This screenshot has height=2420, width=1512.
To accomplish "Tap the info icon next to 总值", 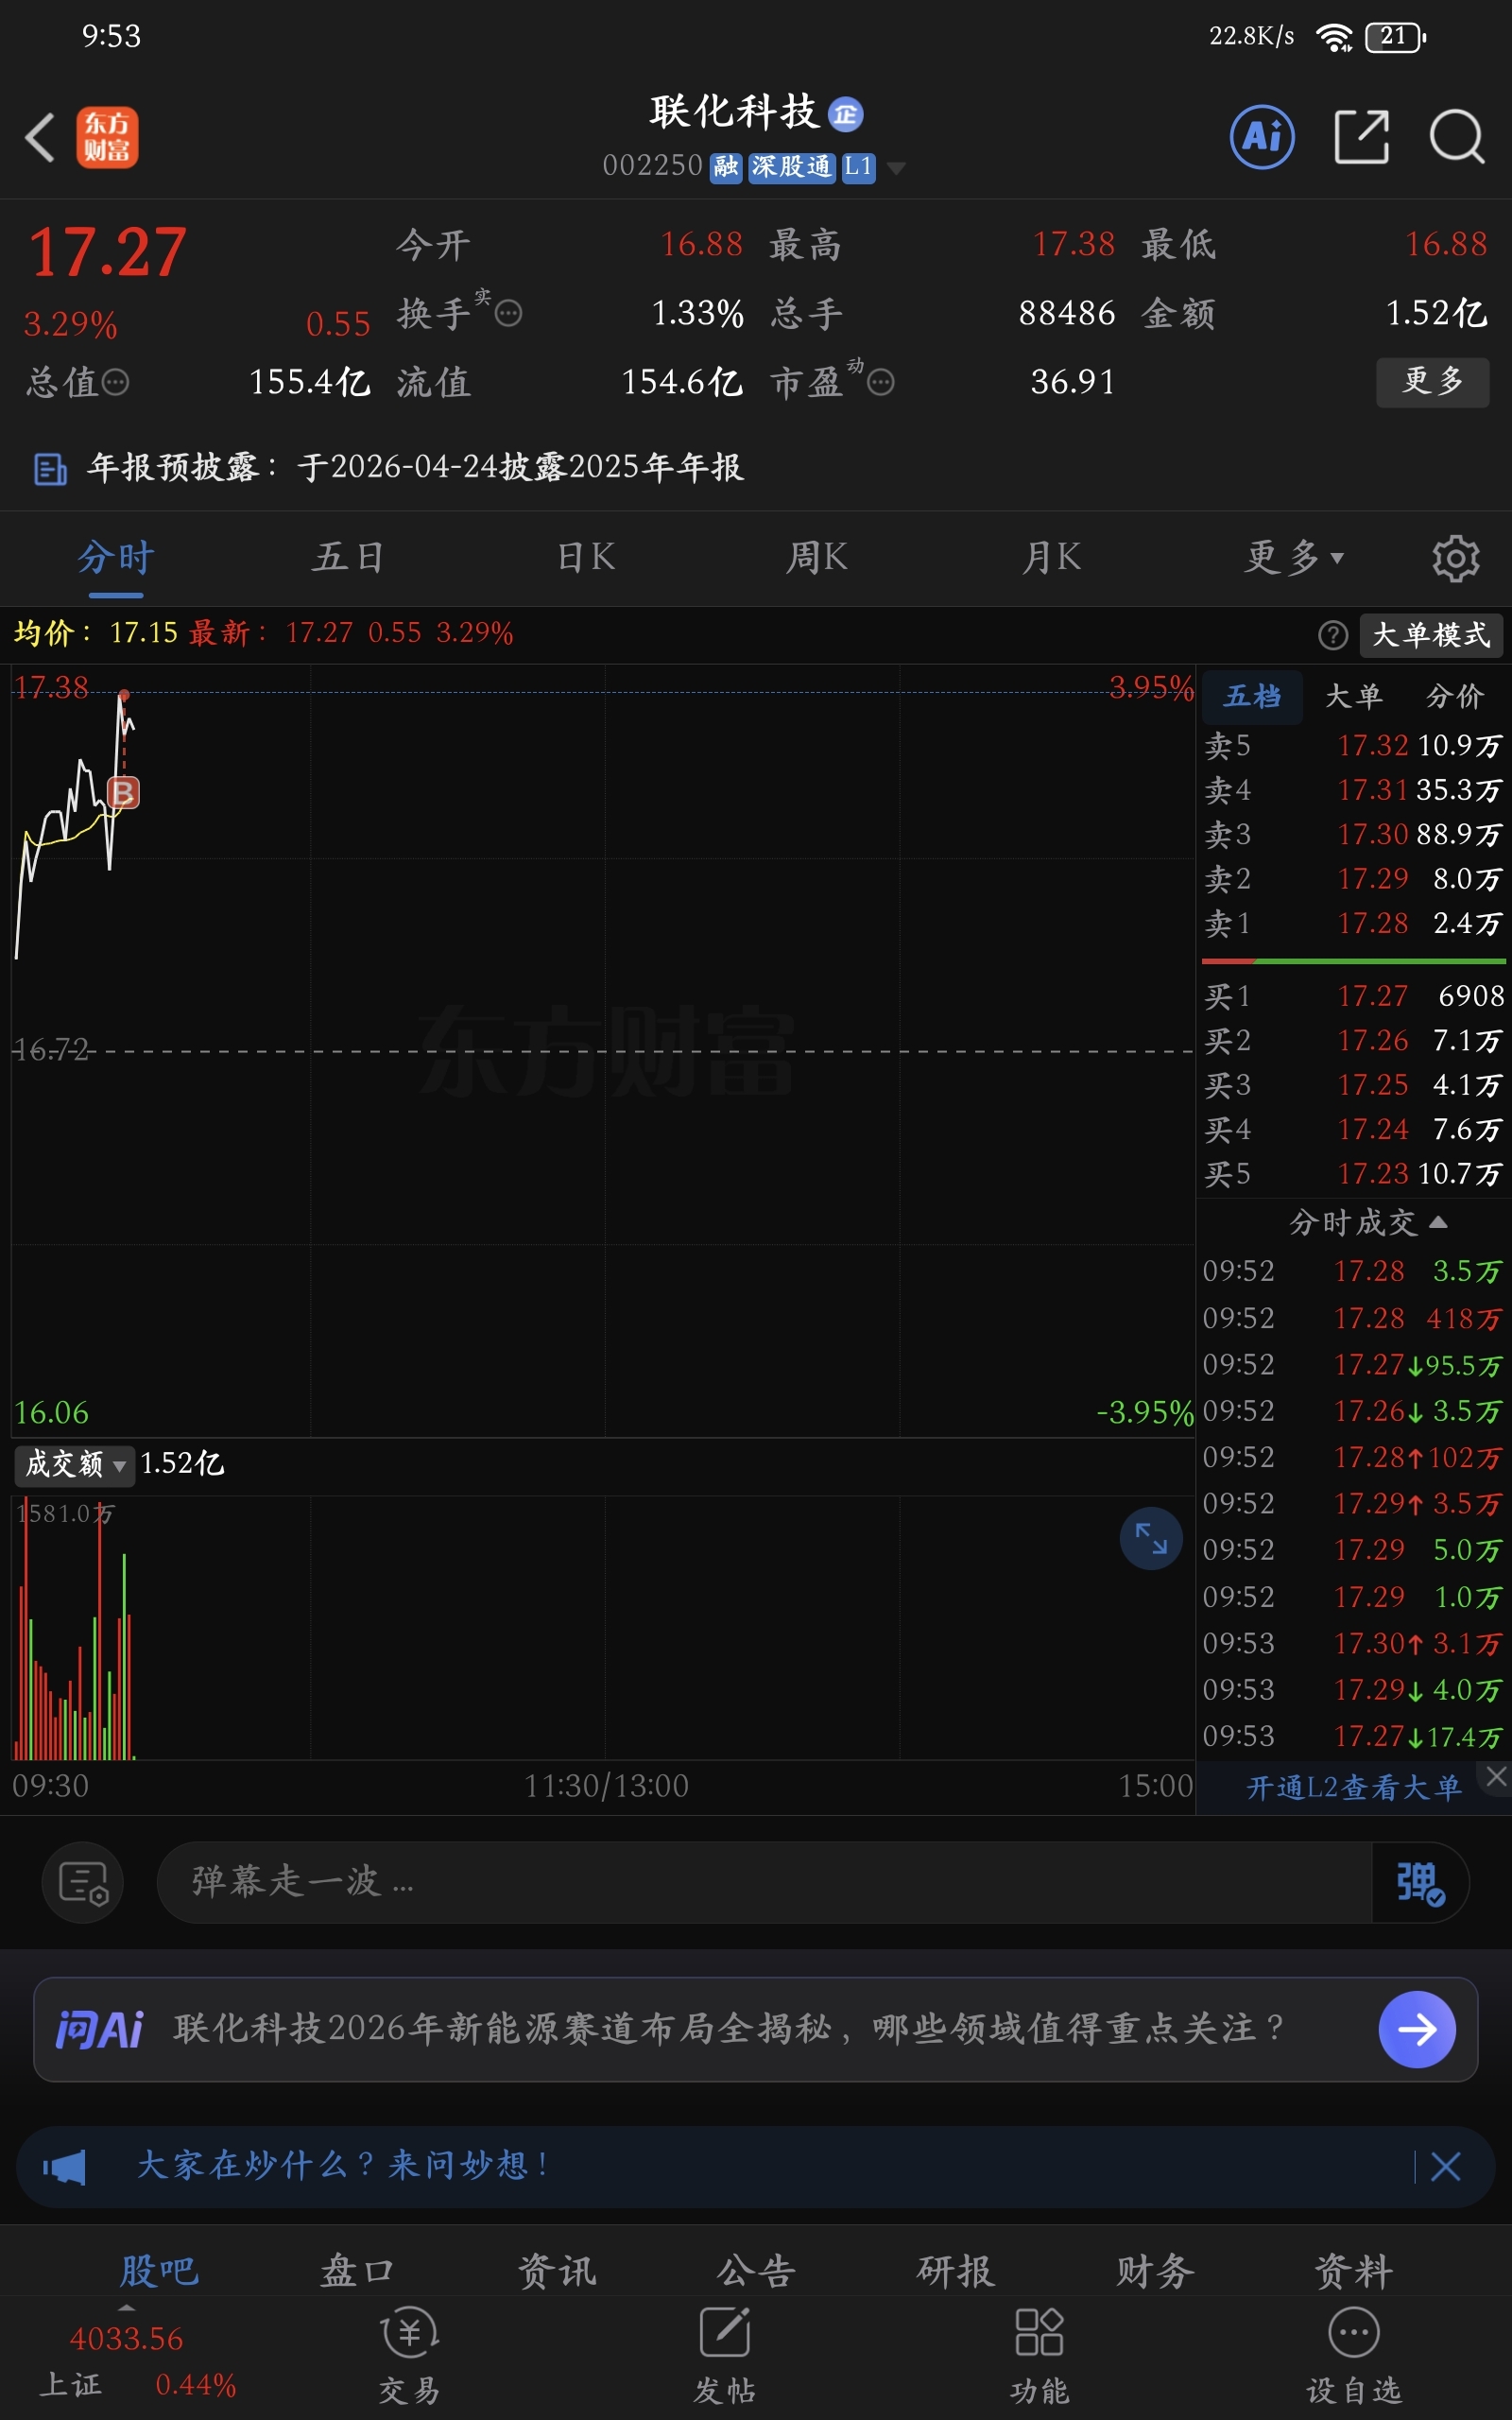I will click(x=116, y=382).
